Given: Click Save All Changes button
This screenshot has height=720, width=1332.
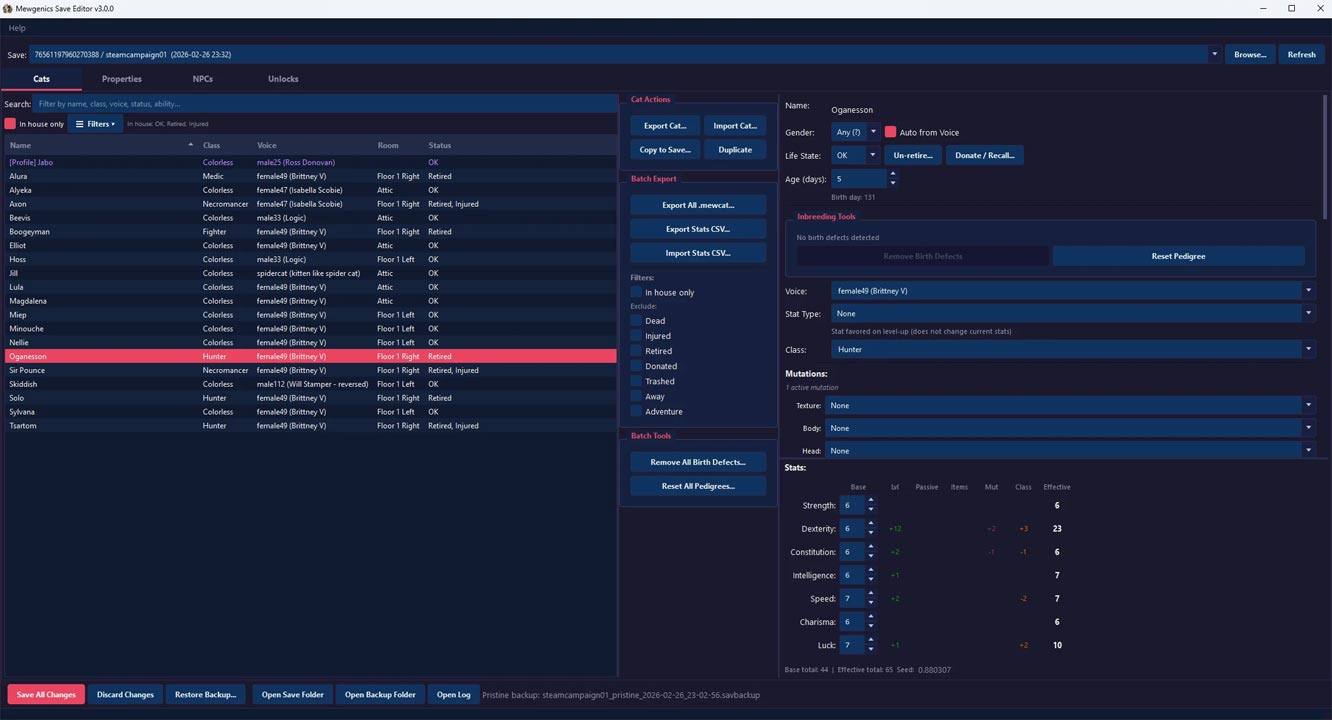Looking at the screenshot, I should (46, 695).
